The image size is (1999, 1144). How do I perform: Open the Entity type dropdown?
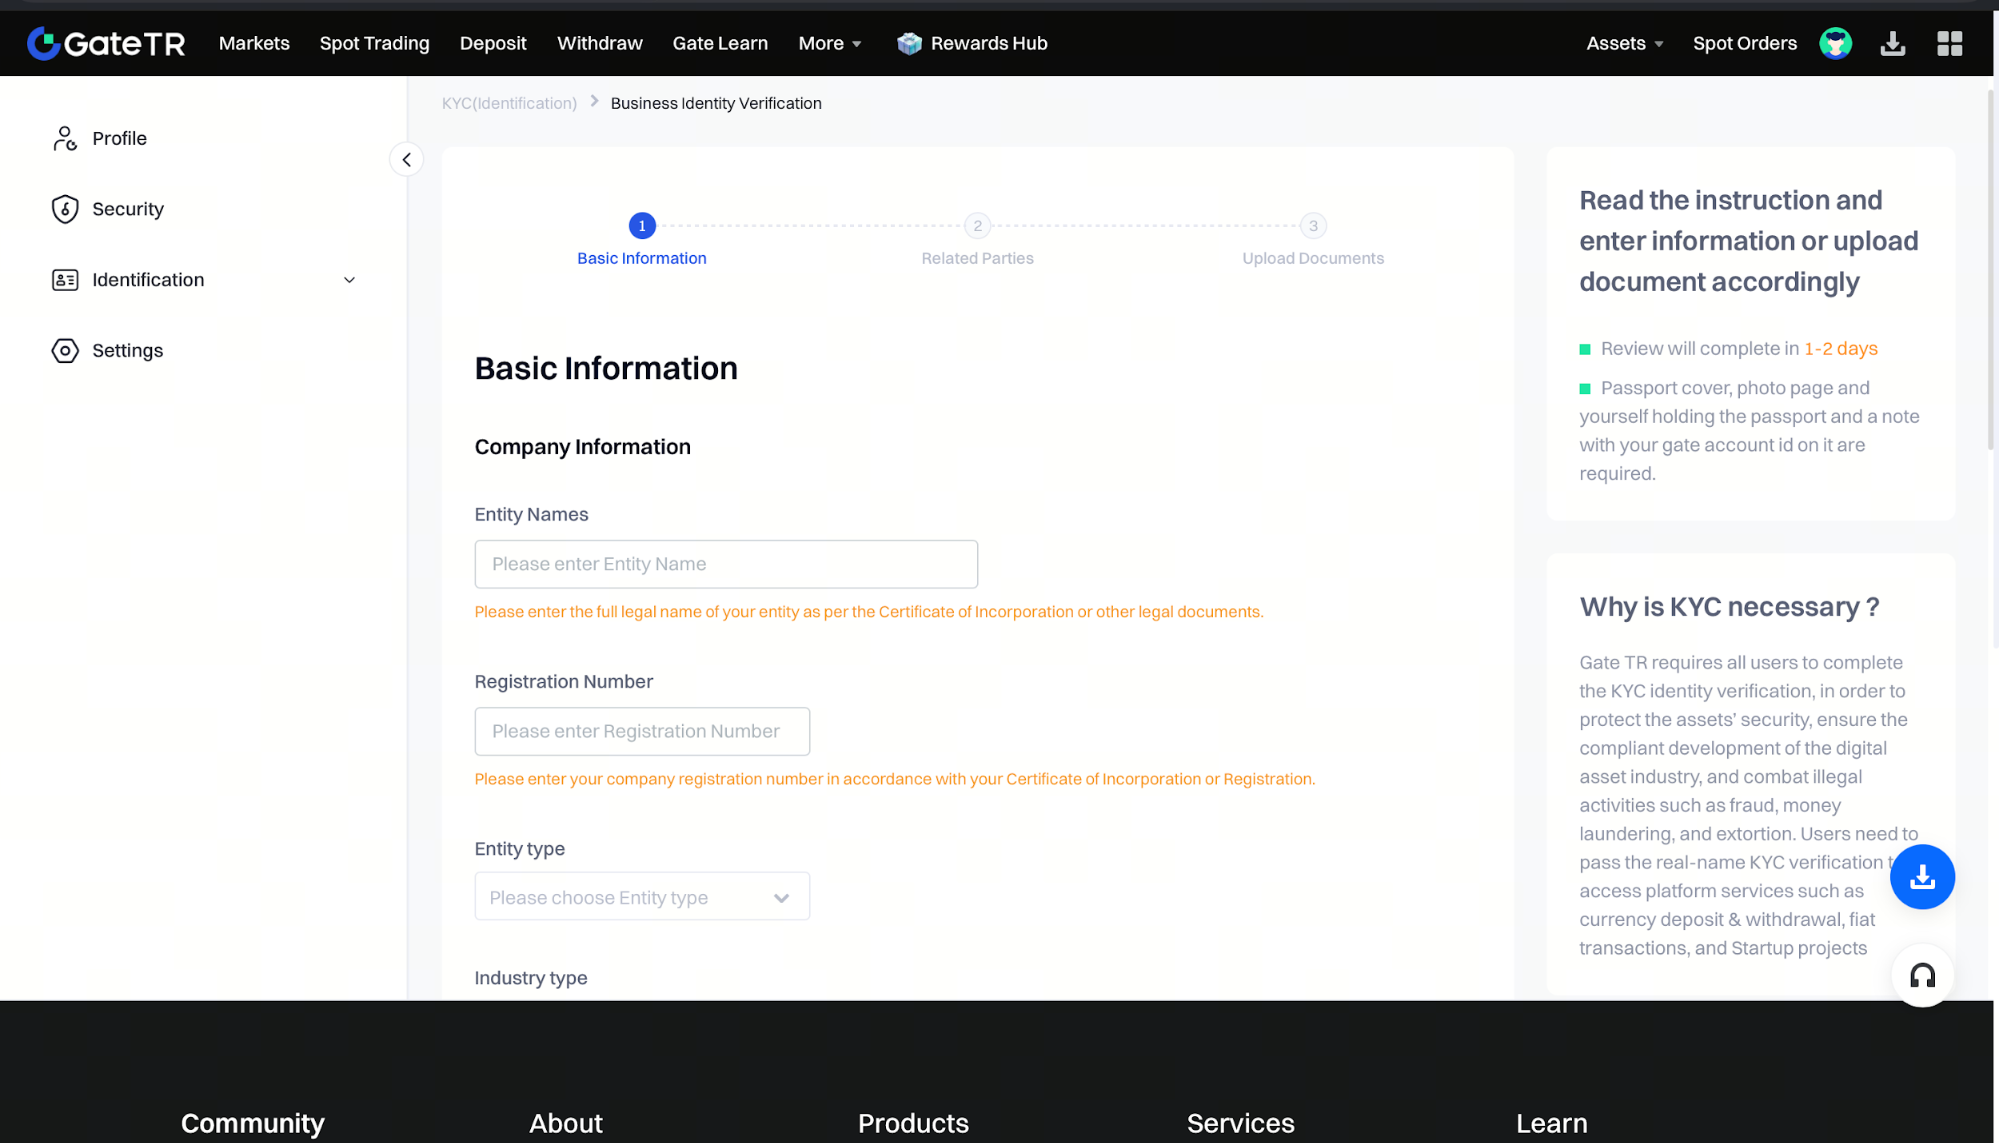tap(642, 897)
